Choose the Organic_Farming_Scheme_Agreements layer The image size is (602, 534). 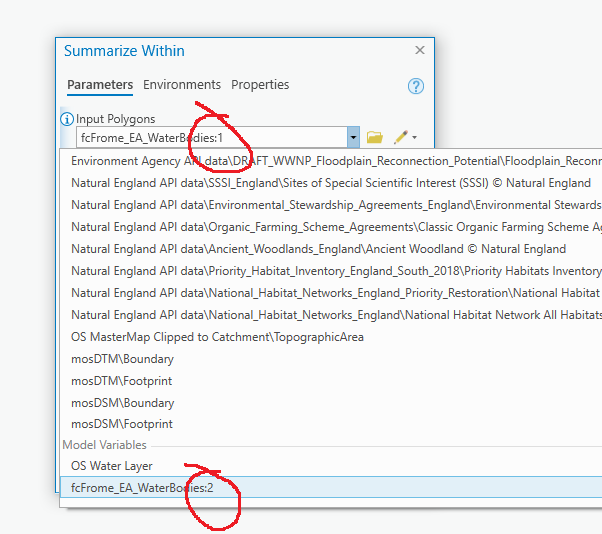click(x=331, y=227)
